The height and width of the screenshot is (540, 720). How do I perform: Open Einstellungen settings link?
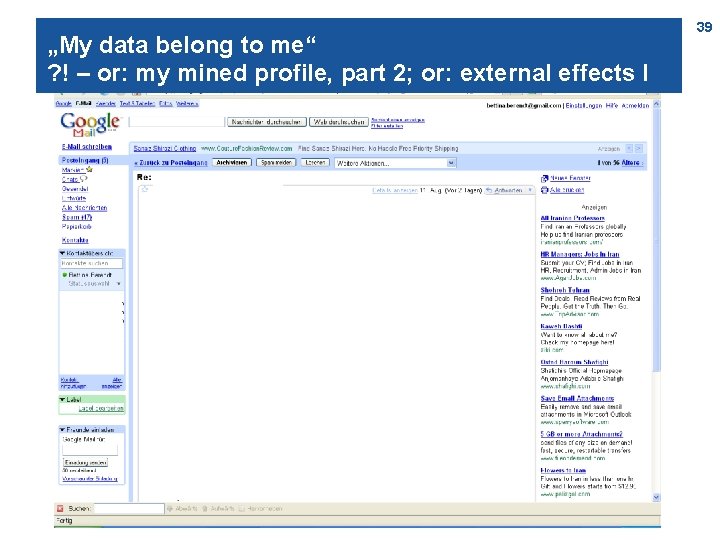(584, 106)
